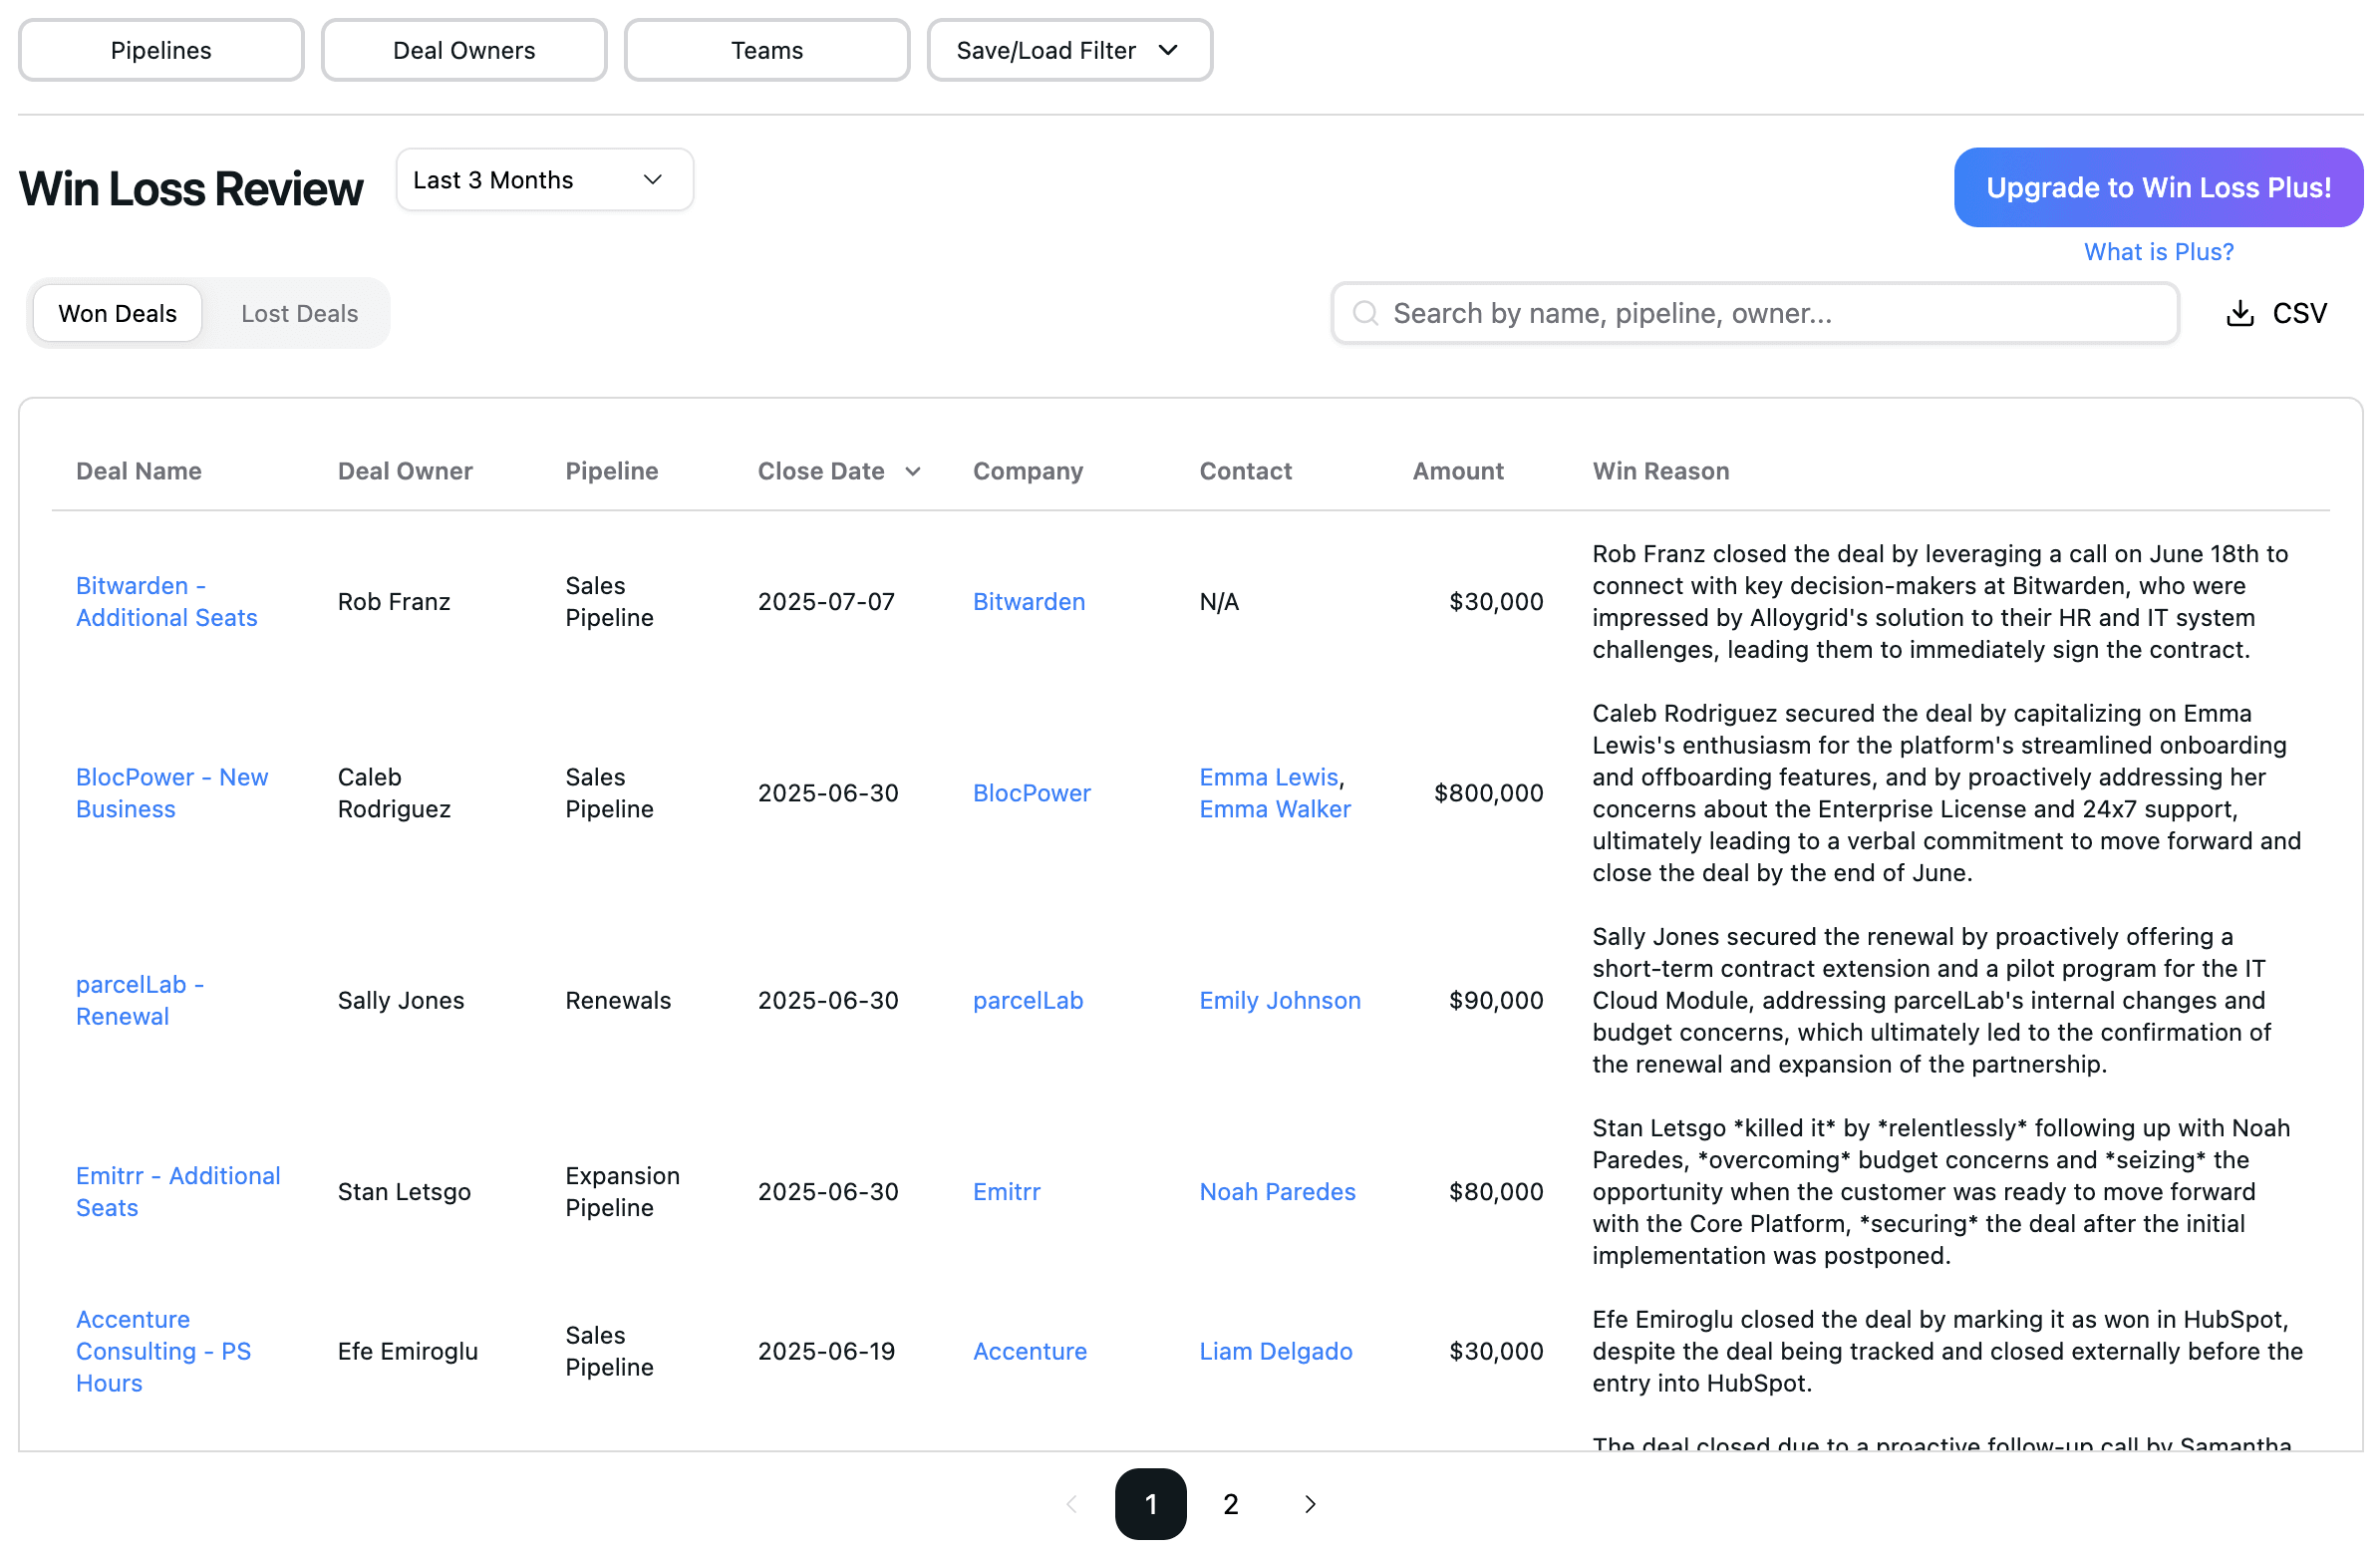Open the Deal Owners filter
The height and width of the screenshot is (1555, 2380).
click(464, 49)
